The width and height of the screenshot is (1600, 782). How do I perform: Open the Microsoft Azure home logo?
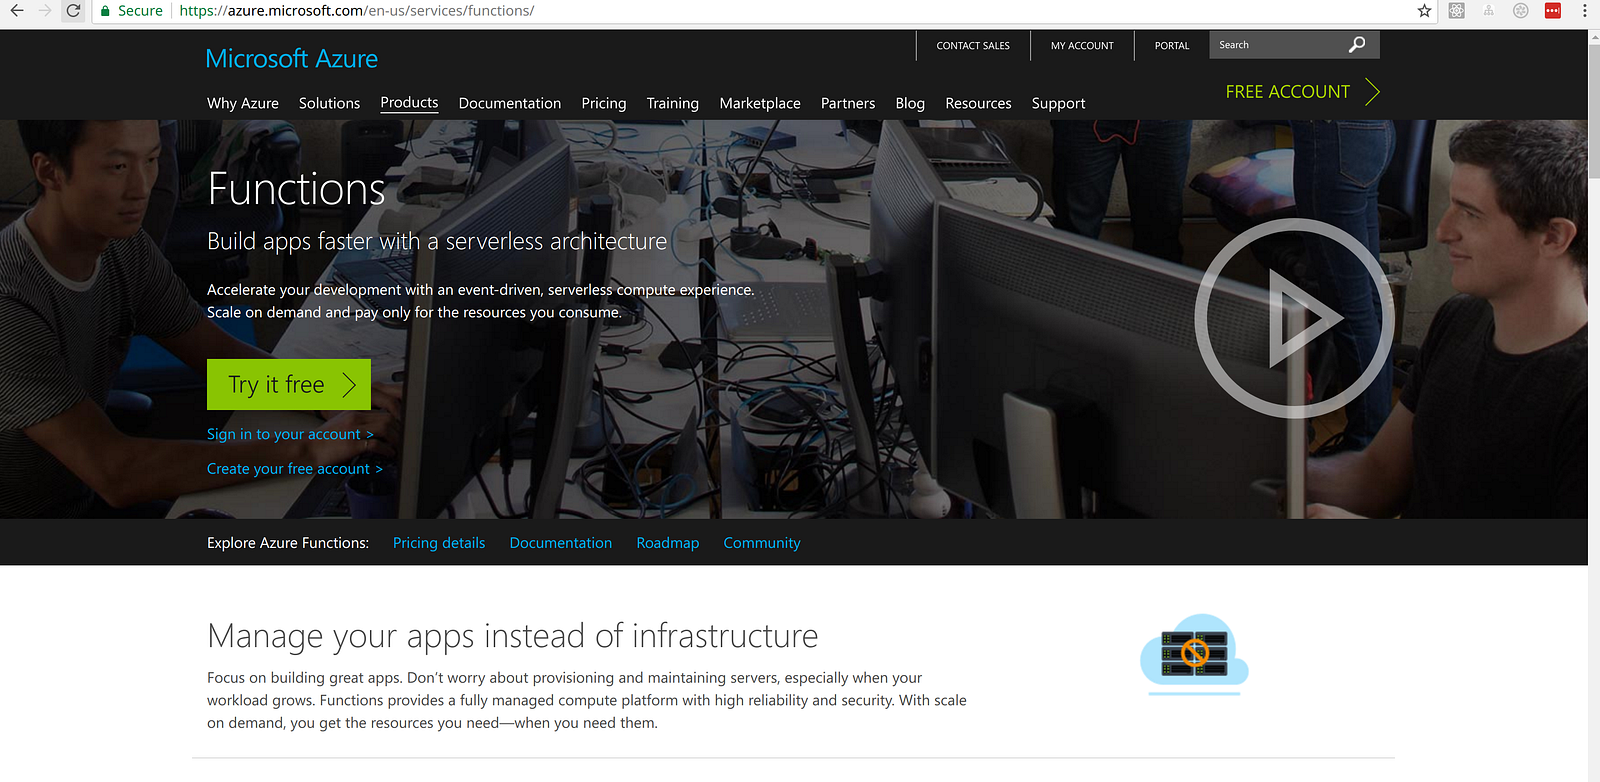click(292, 59)
